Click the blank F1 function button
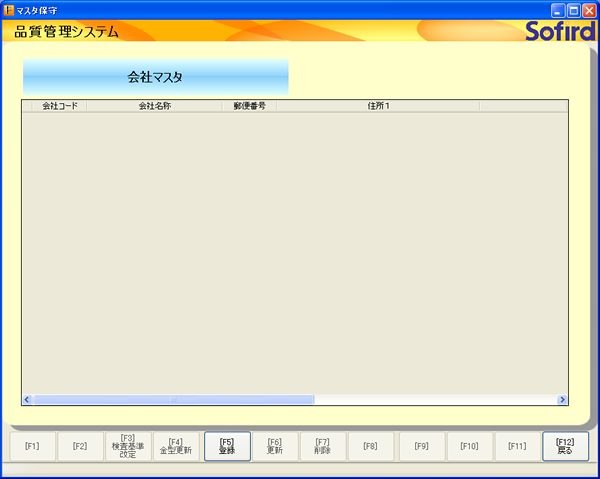This screenshot has height=479, width=600. pyautogui.click(x=32, y=446)
